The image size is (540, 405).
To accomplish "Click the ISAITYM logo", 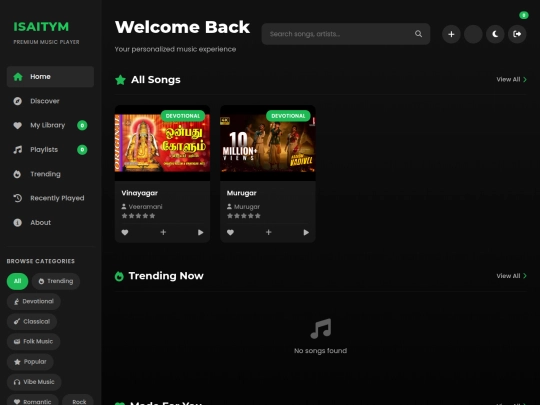I will (41, 27).
